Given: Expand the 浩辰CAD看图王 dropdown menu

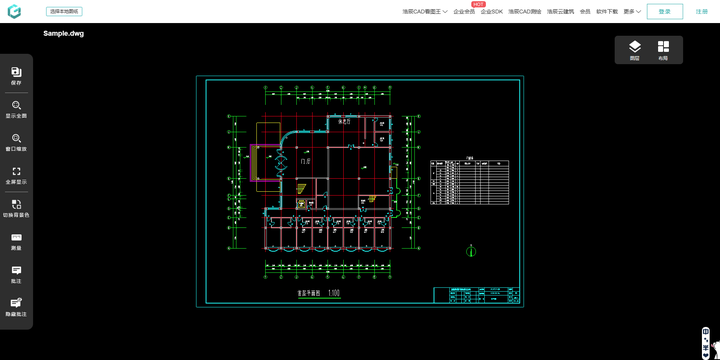Looking at the screenshot, I should (x=425, y=11).
